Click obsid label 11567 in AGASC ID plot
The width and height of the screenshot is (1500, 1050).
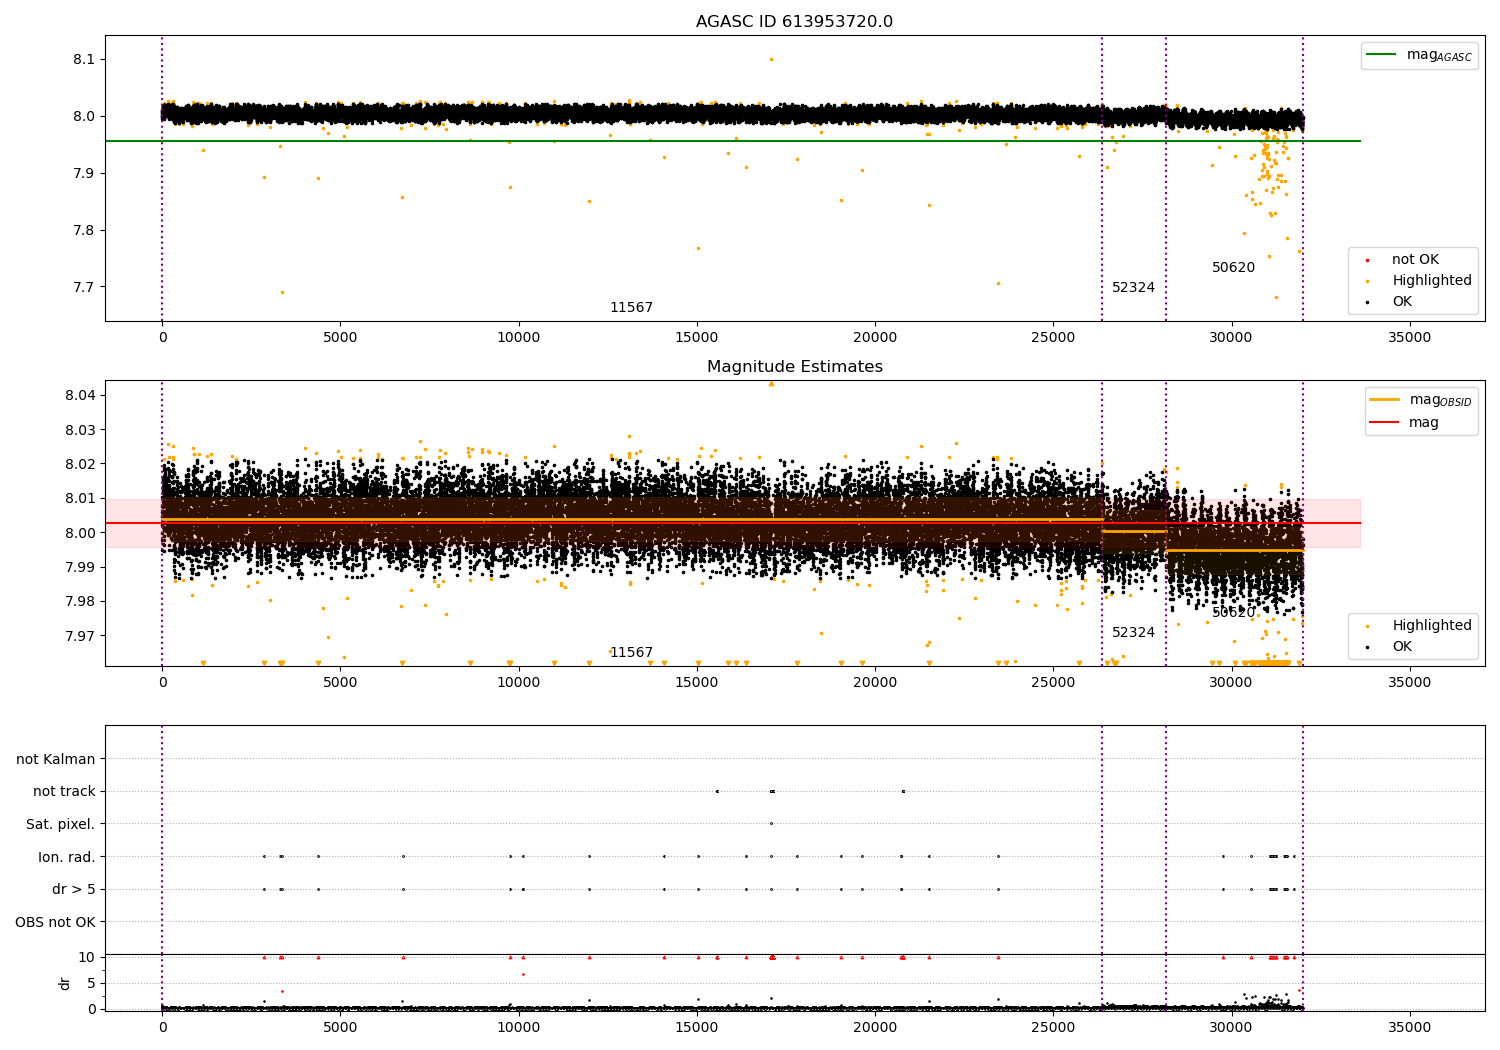(631, 308)
